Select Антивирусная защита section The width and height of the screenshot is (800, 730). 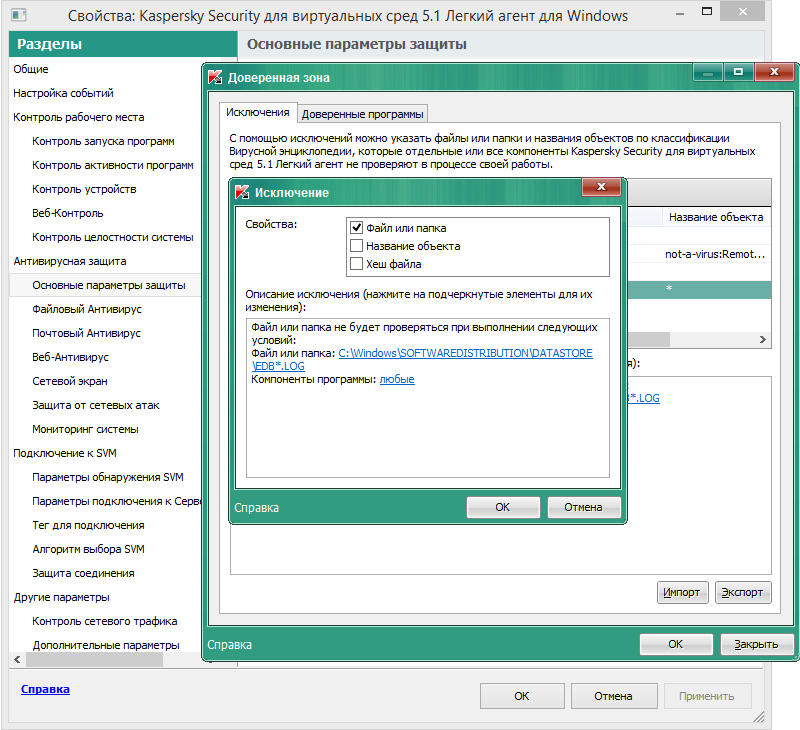[x=70, y=261]
